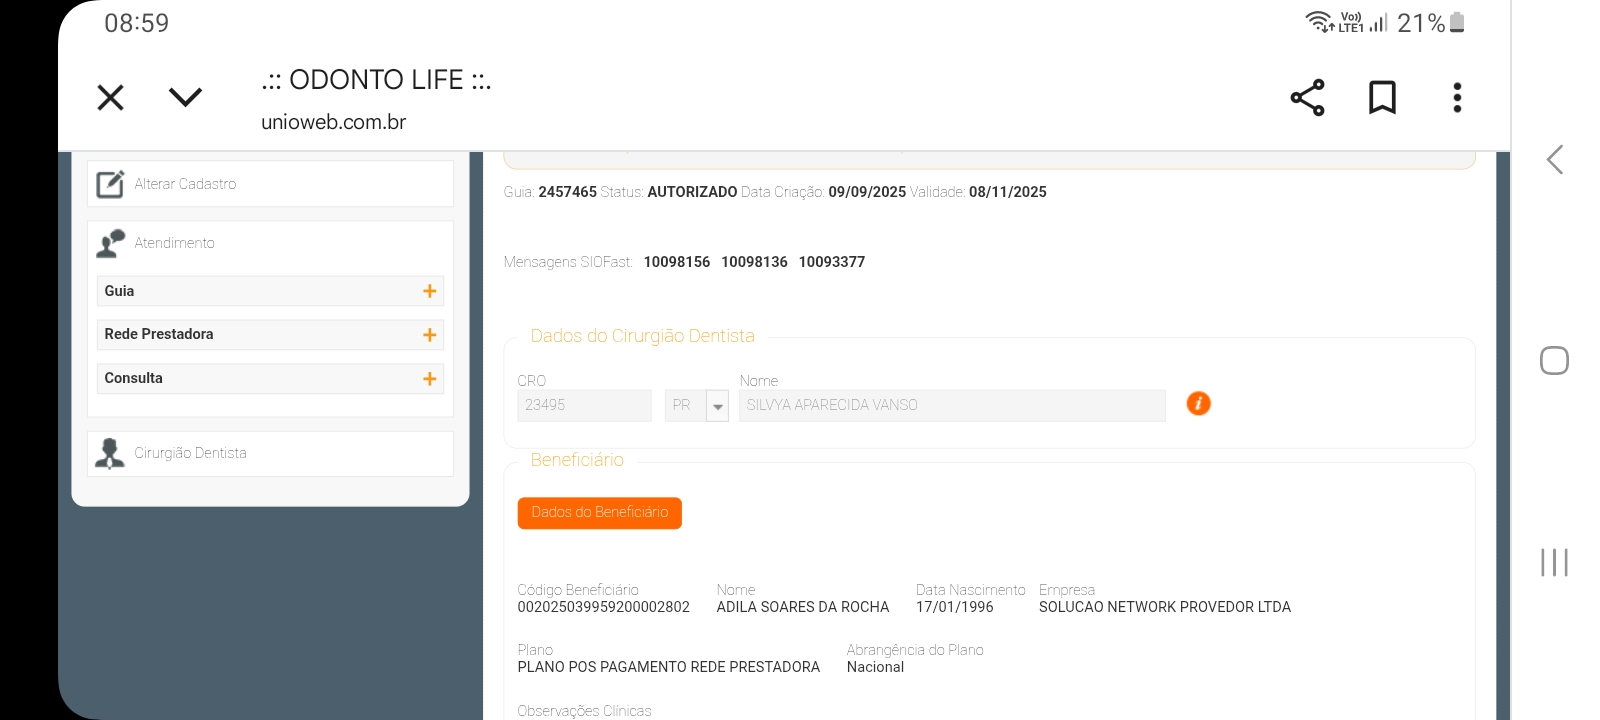Image resolution: width=1600 pixels, height=720 pixels.
Task: Click the Alterar Cadastro edit icon
Action: pyautogui.click(x=110, y=184)
